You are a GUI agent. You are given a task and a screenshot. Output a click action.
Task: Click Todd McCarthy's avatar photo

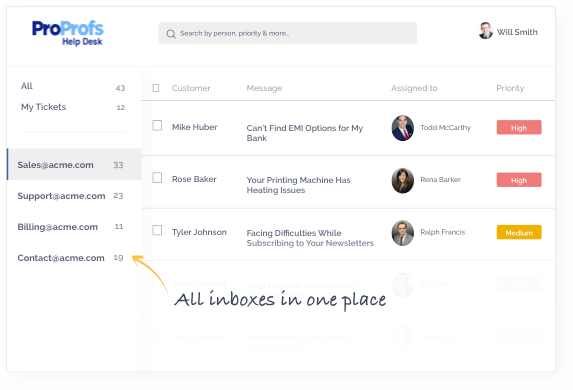(402, 128)
